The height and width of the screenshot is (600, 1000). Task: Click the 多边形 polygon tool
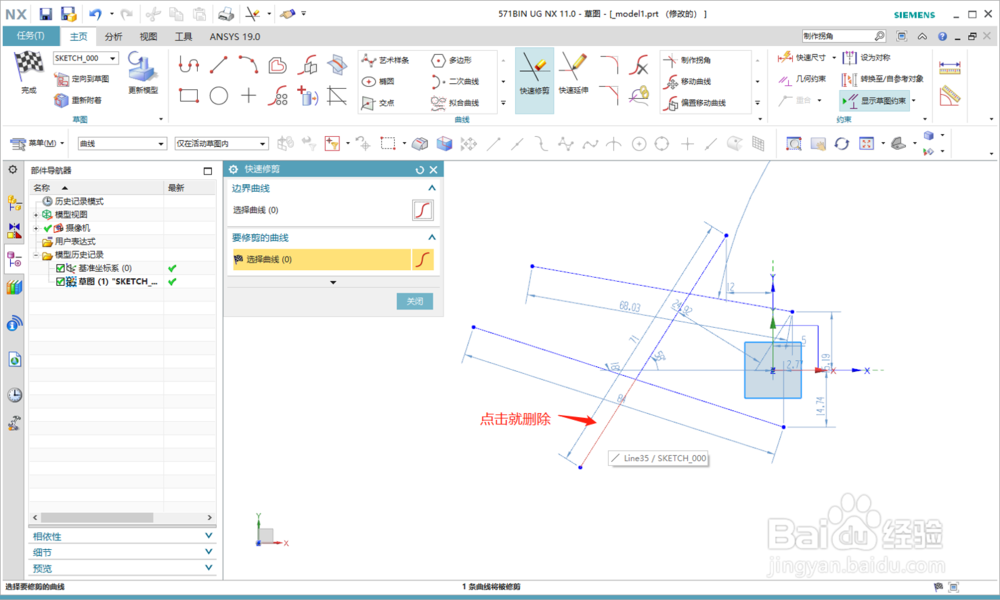point(452,60)
